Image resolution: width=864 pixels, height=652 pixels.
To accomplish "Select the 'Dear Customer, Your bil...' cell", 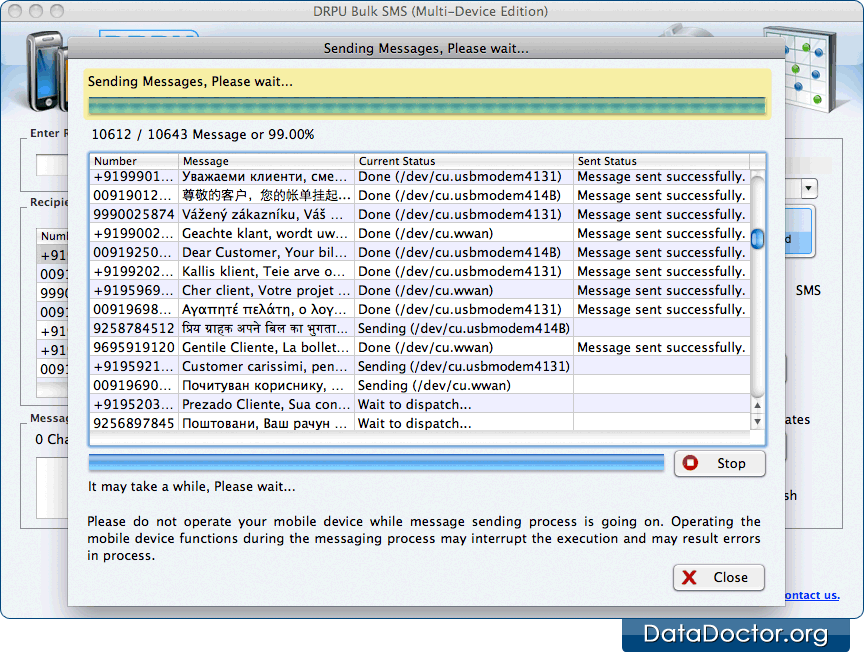I will click(266, 252).
